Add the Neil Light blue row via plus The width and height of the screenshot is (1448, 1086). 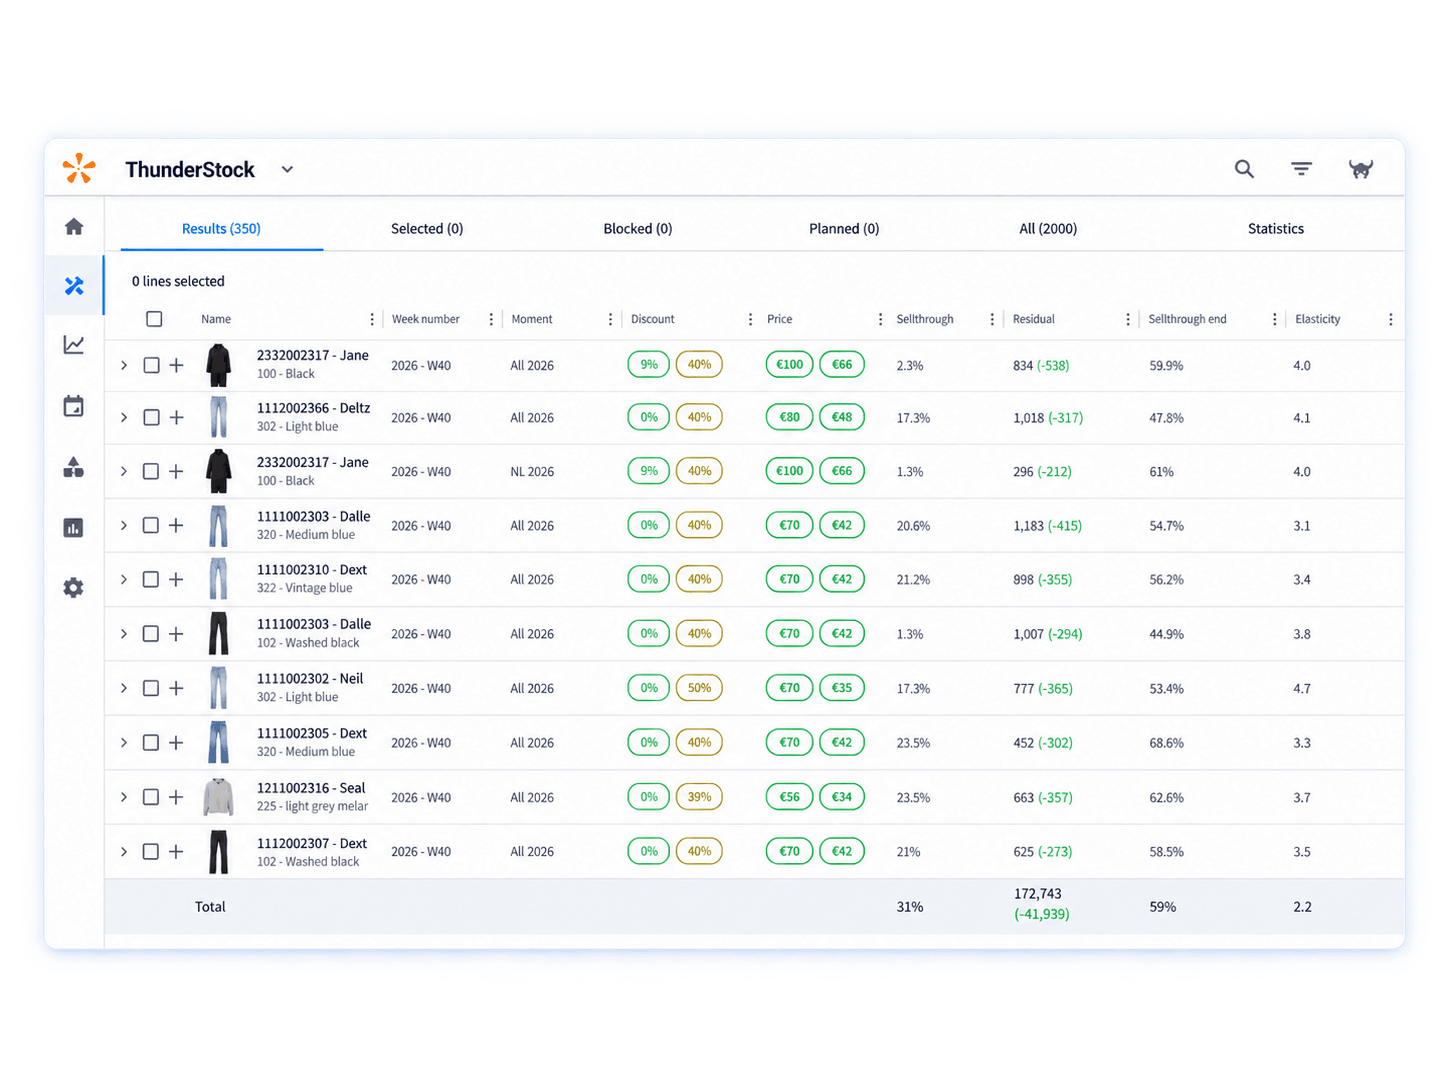coord(176,688)
